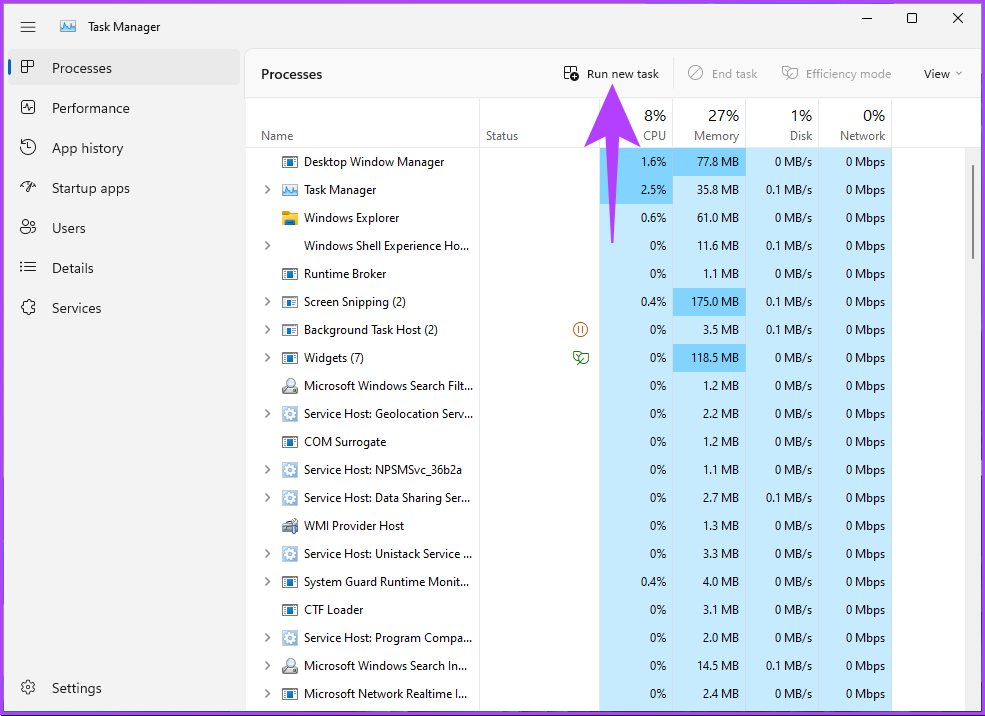Open the Startup apps page
The width and height of the screenshot is (985, 716).
[x=124, y=188]
